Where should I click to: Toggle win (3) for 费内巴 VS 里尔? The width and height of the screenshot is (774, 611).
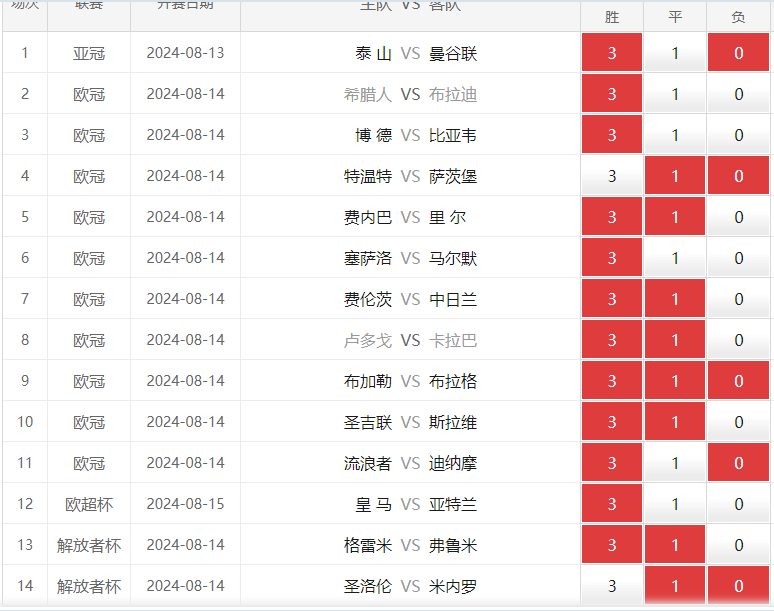point(612,216)
